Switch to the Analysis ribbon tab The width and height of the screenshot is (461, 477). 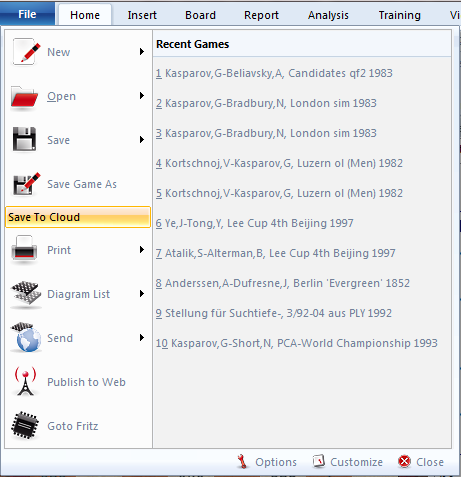(x=328, y=15)
